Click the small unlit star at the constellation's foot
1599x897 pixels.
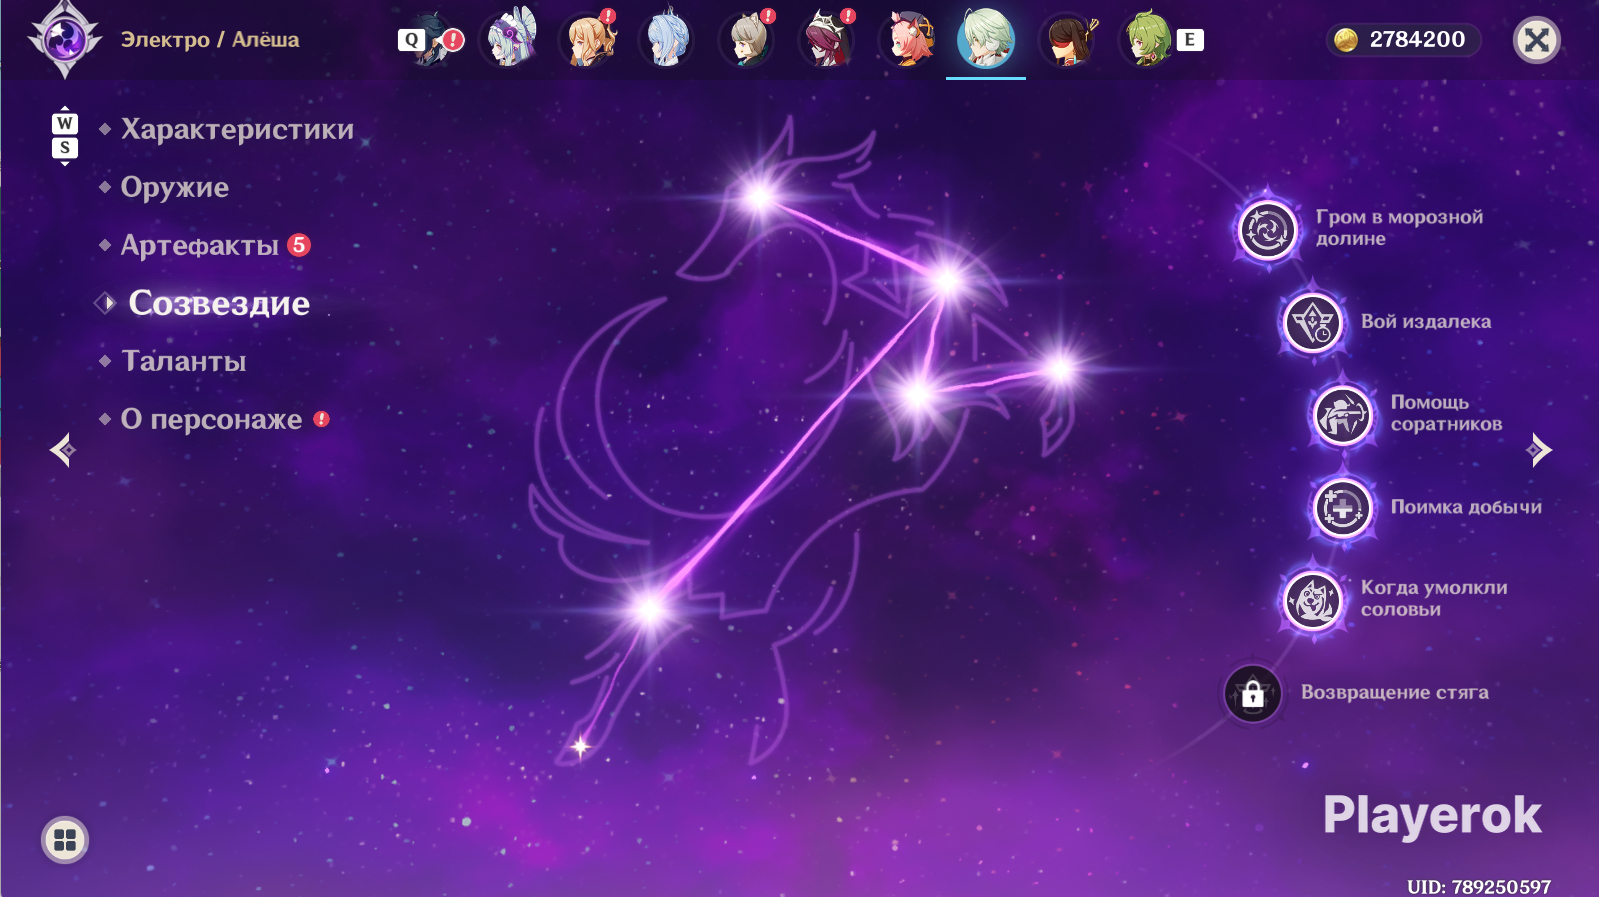click(x=580, y=746)
